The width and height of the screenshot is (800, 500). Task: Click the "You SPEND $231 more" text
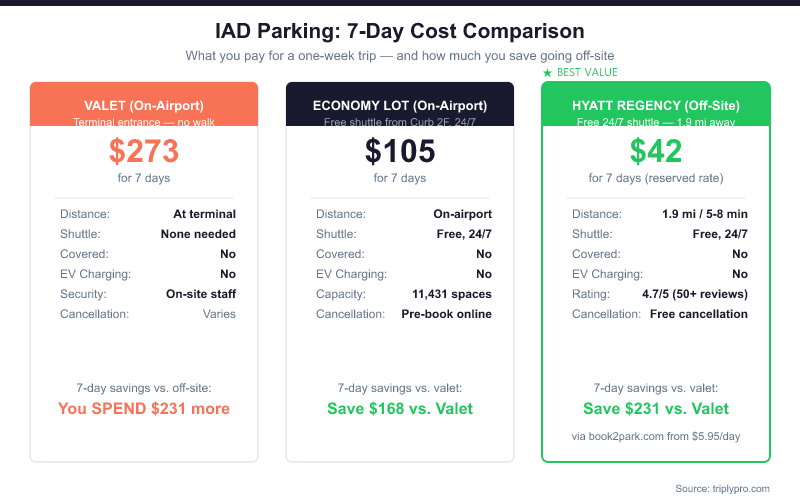coord(144,408)
